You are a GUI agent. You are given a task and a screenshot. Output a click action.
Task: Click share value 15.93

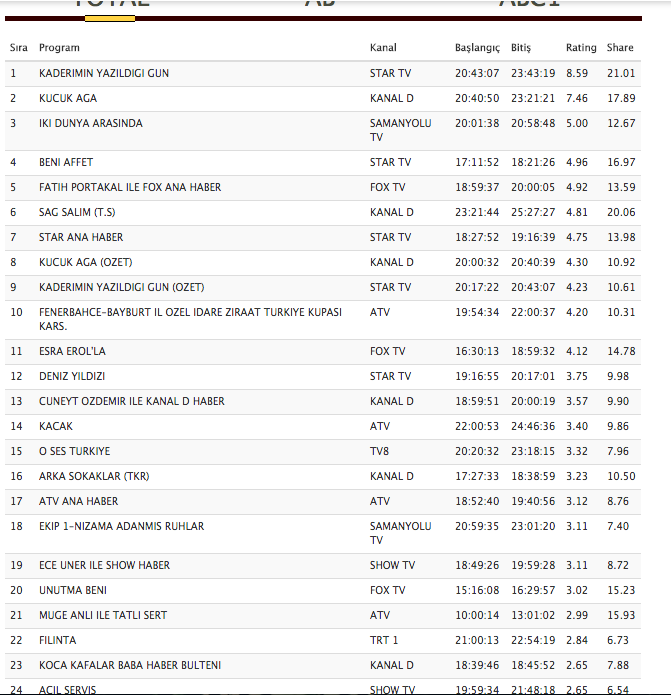pos(621,615)
